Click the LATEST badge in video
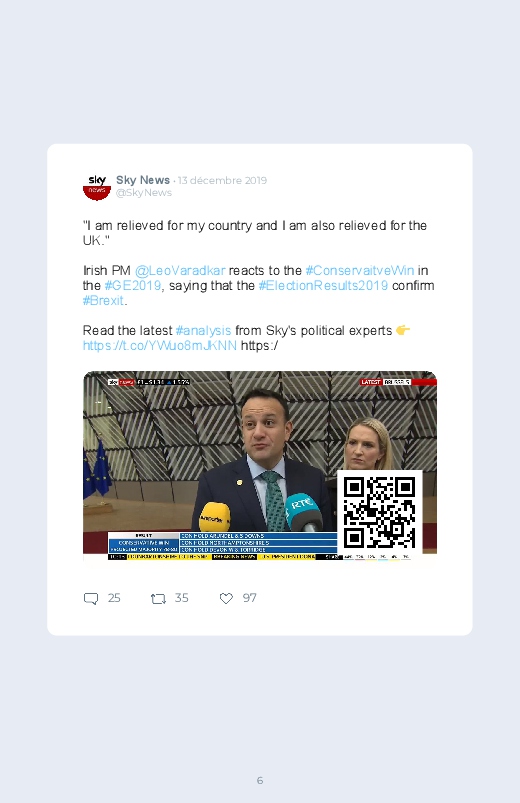 371,382
